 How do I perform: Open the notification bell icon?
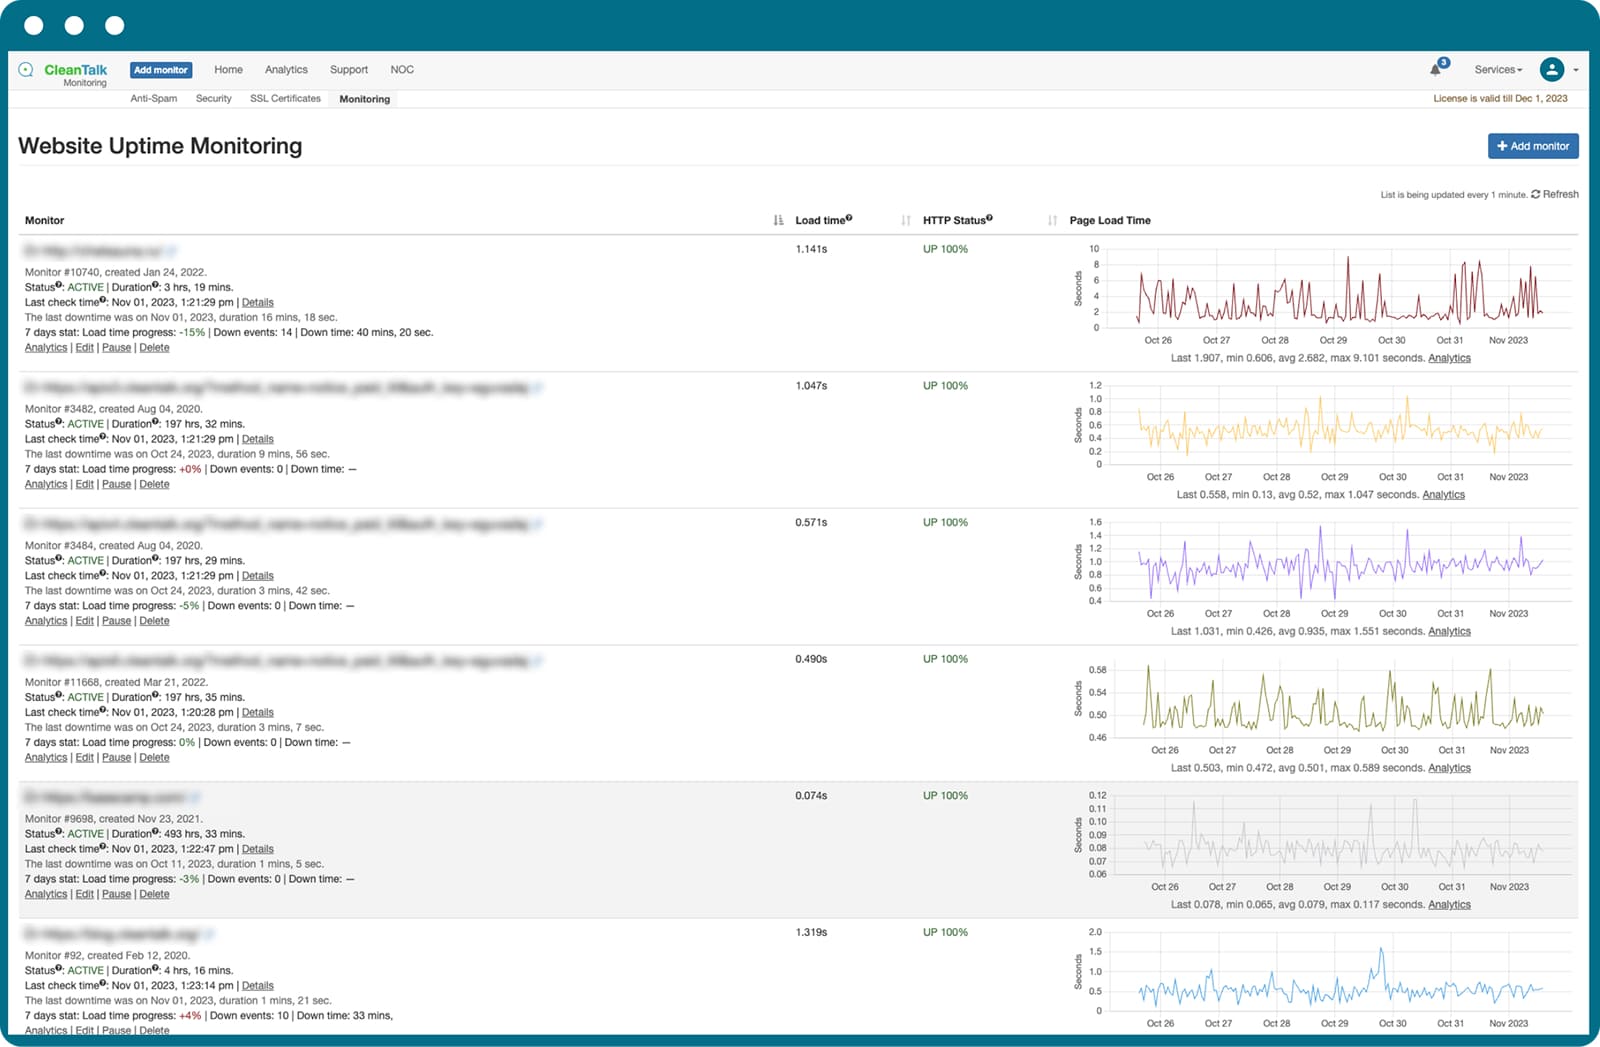1435,68
